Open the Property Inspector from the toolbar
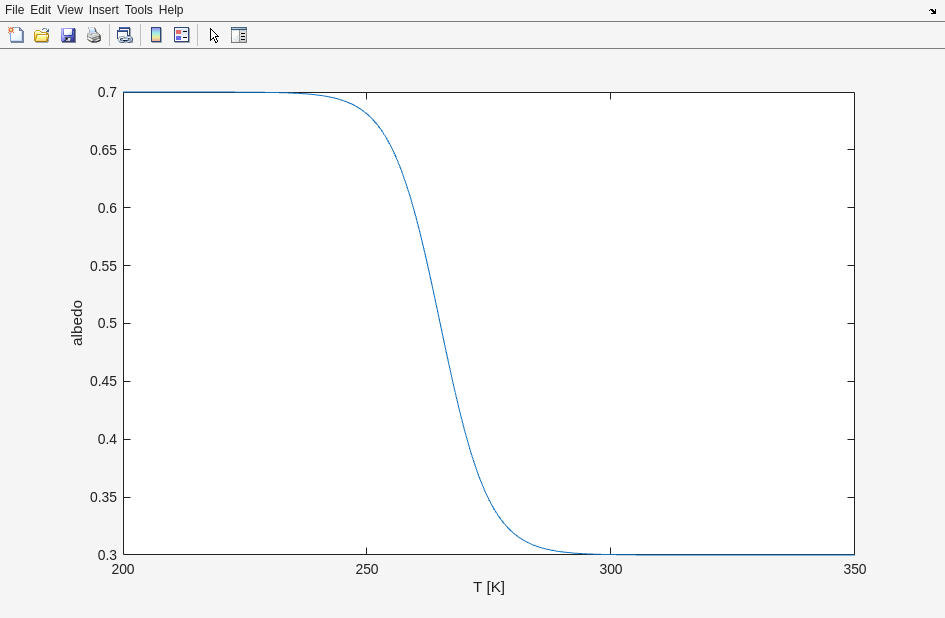 (x=239, y=35)
